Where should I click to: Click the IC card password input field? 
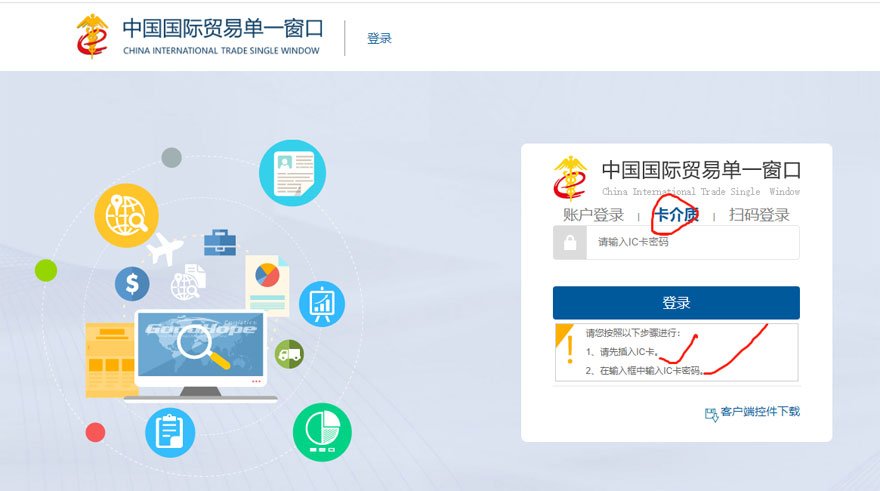coord(692,243)
